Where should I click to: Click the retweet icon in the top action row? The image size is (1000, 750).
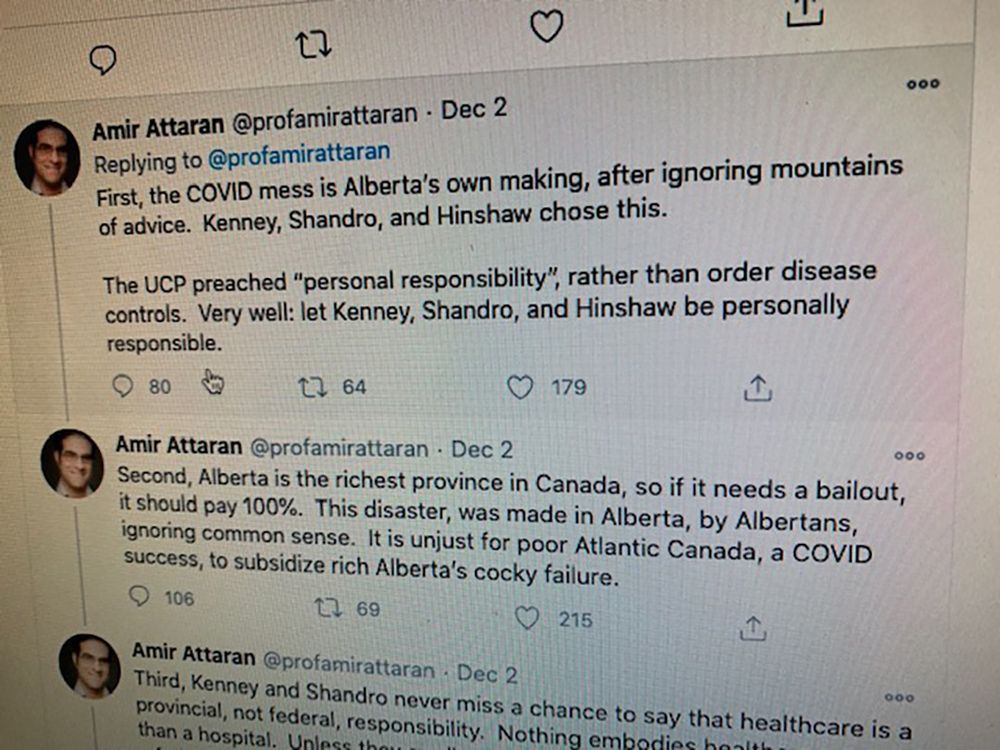point(314,44)
